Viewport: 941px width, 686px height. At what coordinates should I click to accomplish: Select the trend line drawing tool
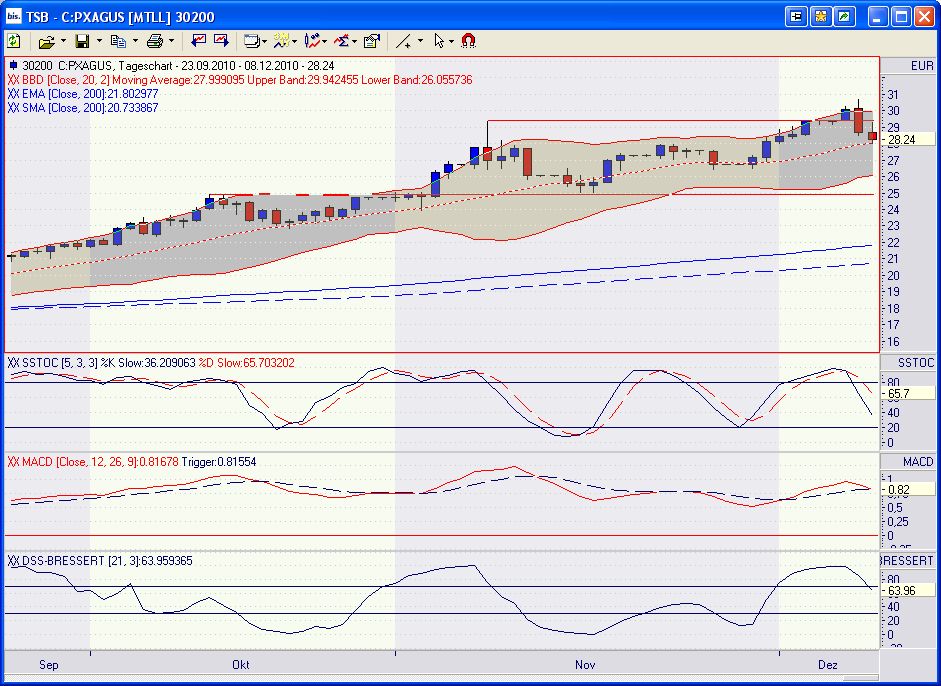pos(403,41)
